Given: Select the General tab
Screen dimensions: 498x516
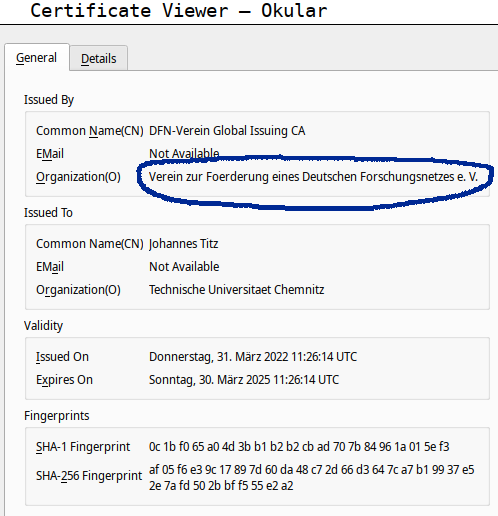Looking at the screenshot, I should (37, 58).
